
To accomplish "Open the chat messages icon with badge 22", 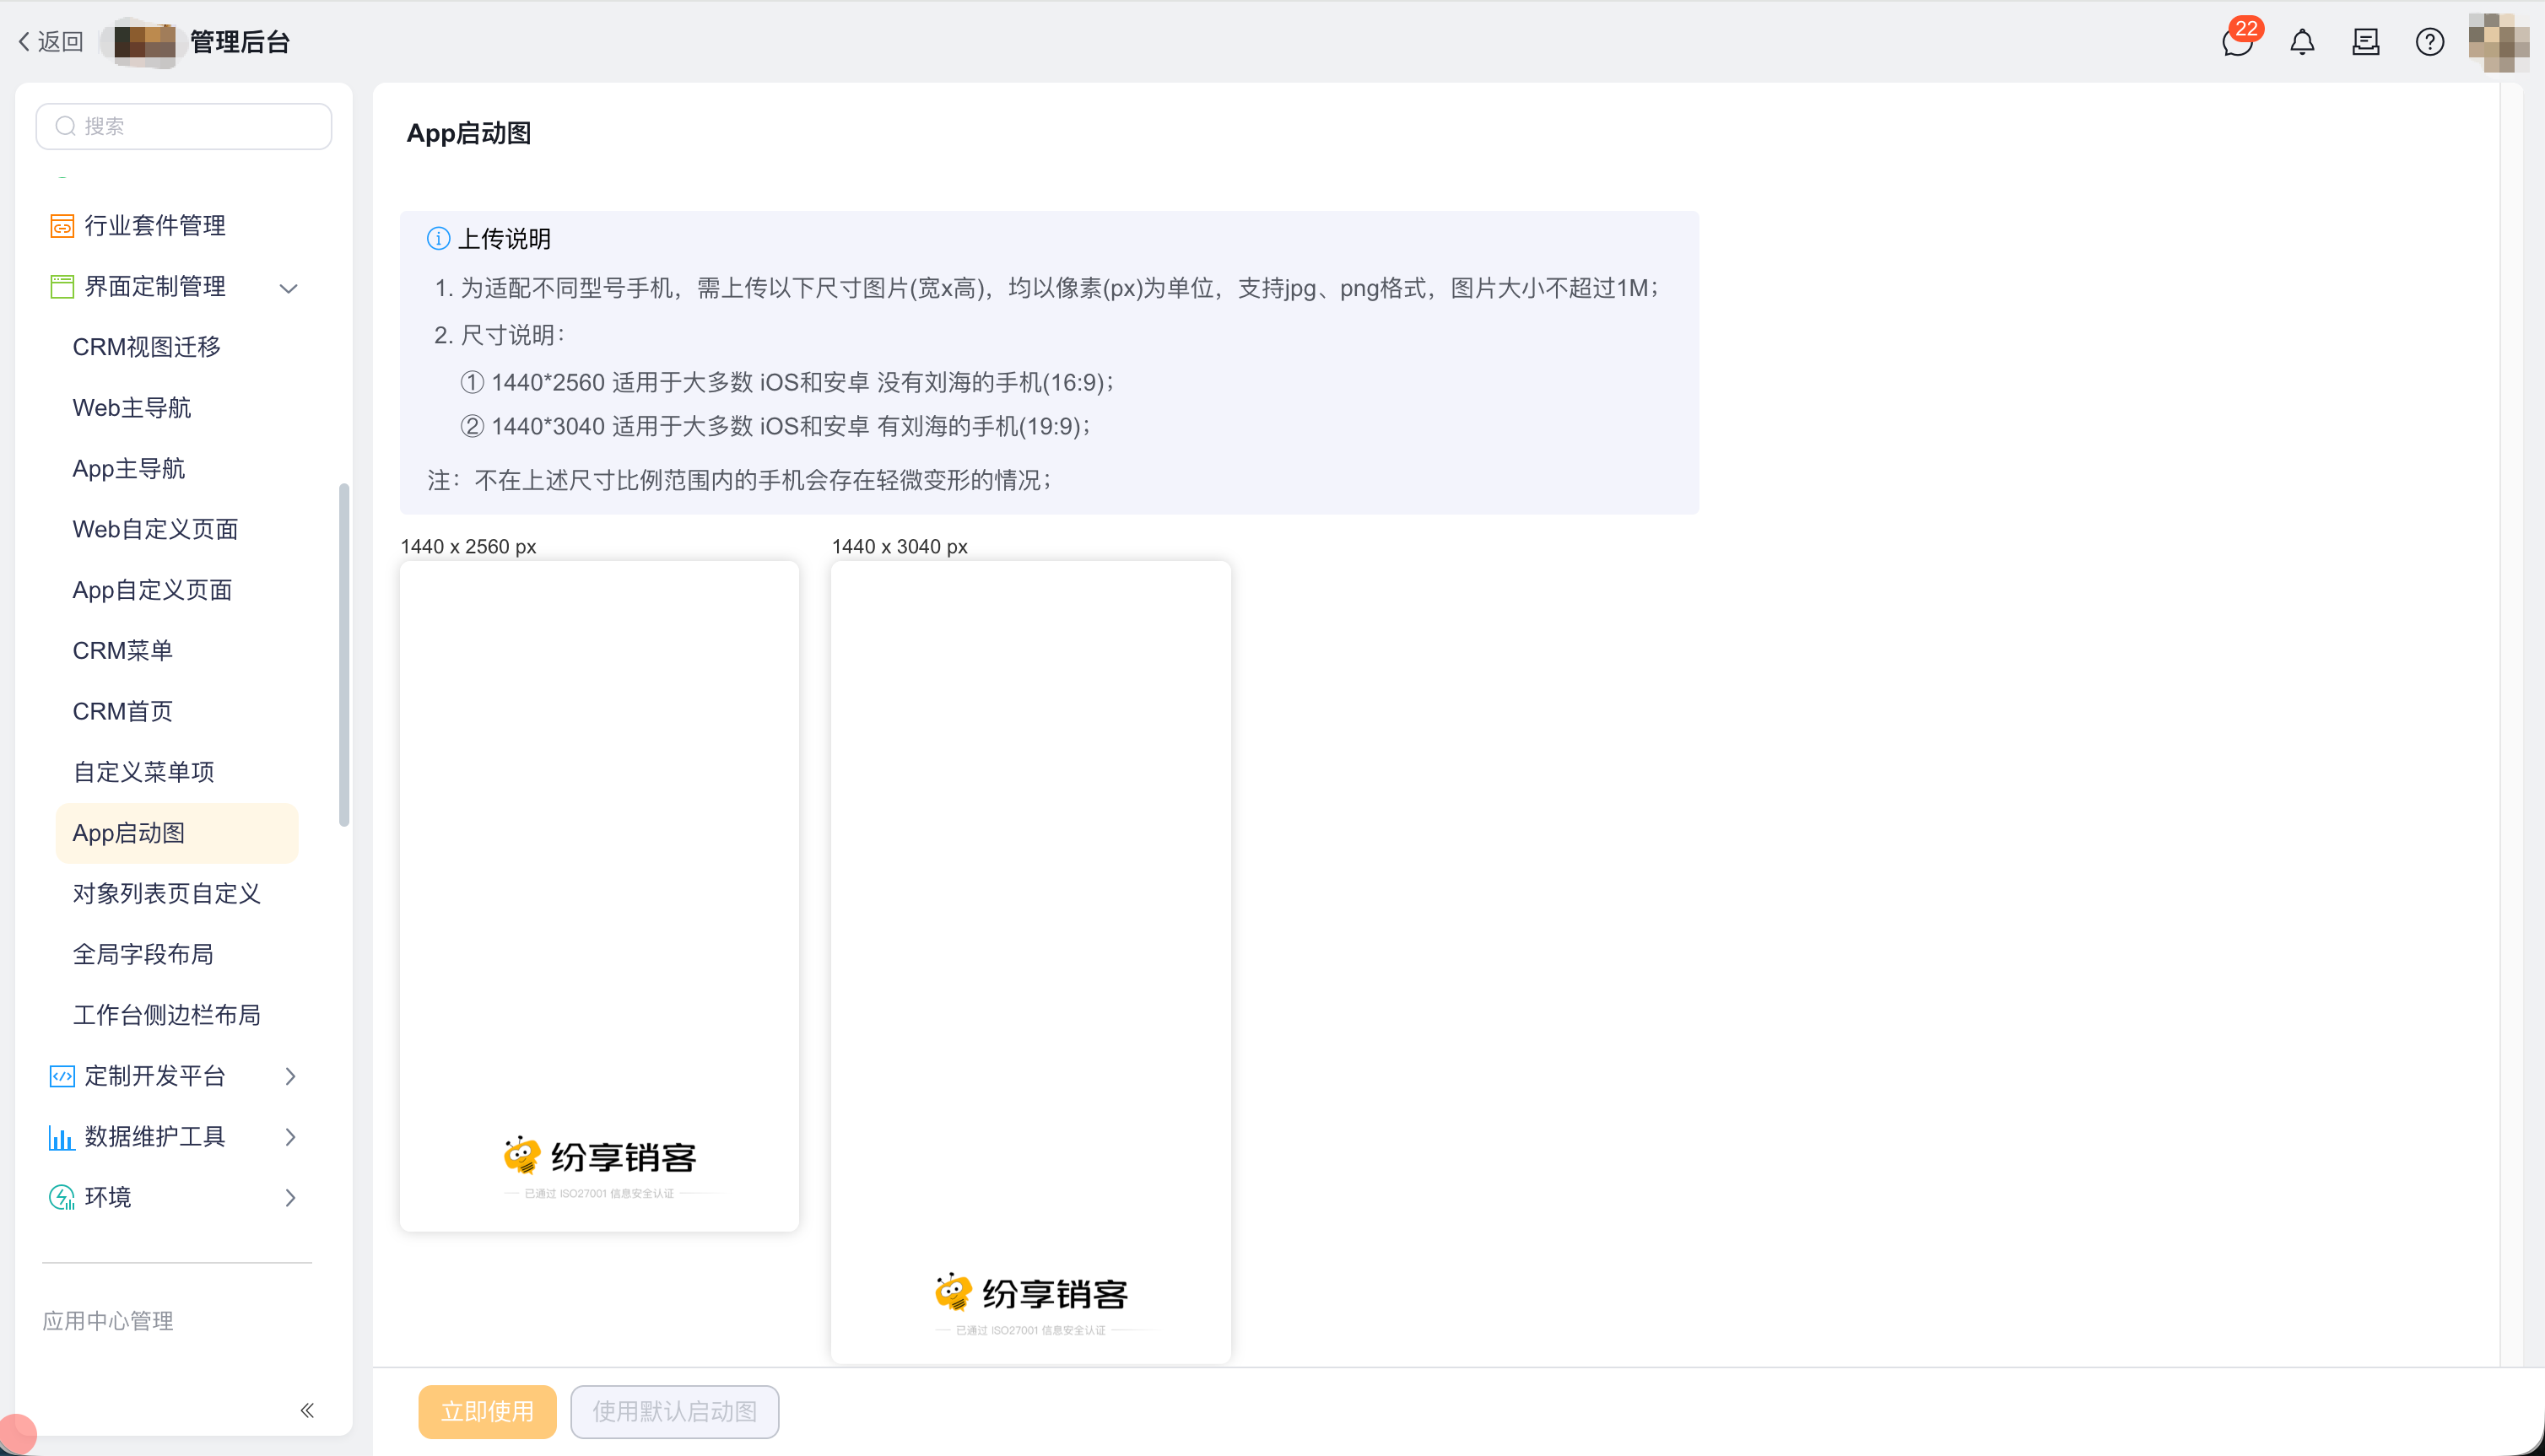I will coord(2237,41).
